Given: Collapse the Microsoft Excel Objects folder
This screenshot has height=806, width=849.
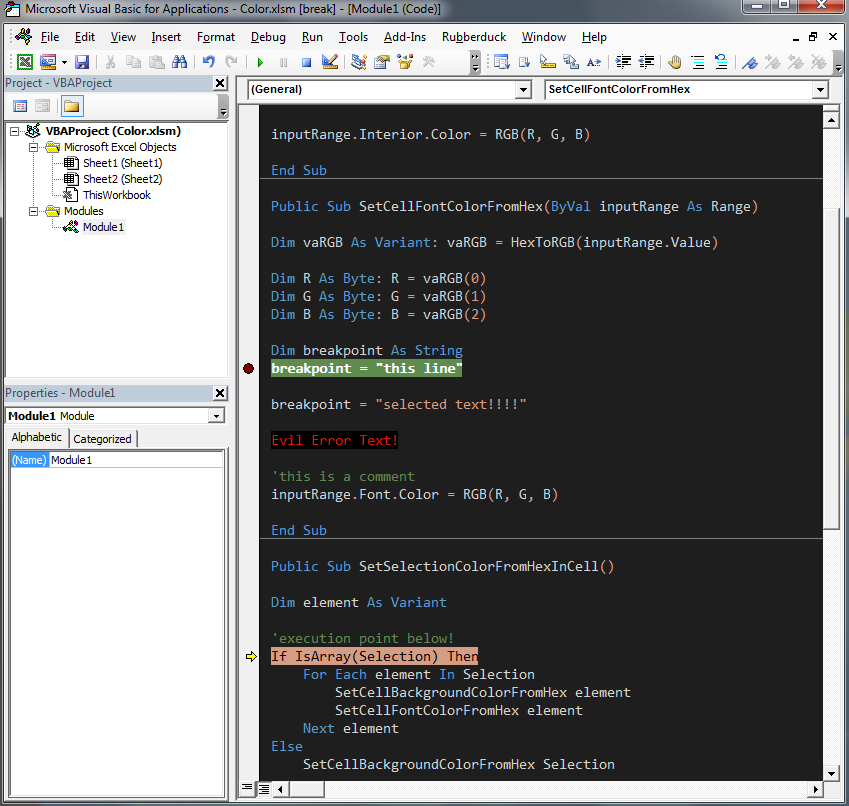Looking at the screenshot, I should click(34, 147).
